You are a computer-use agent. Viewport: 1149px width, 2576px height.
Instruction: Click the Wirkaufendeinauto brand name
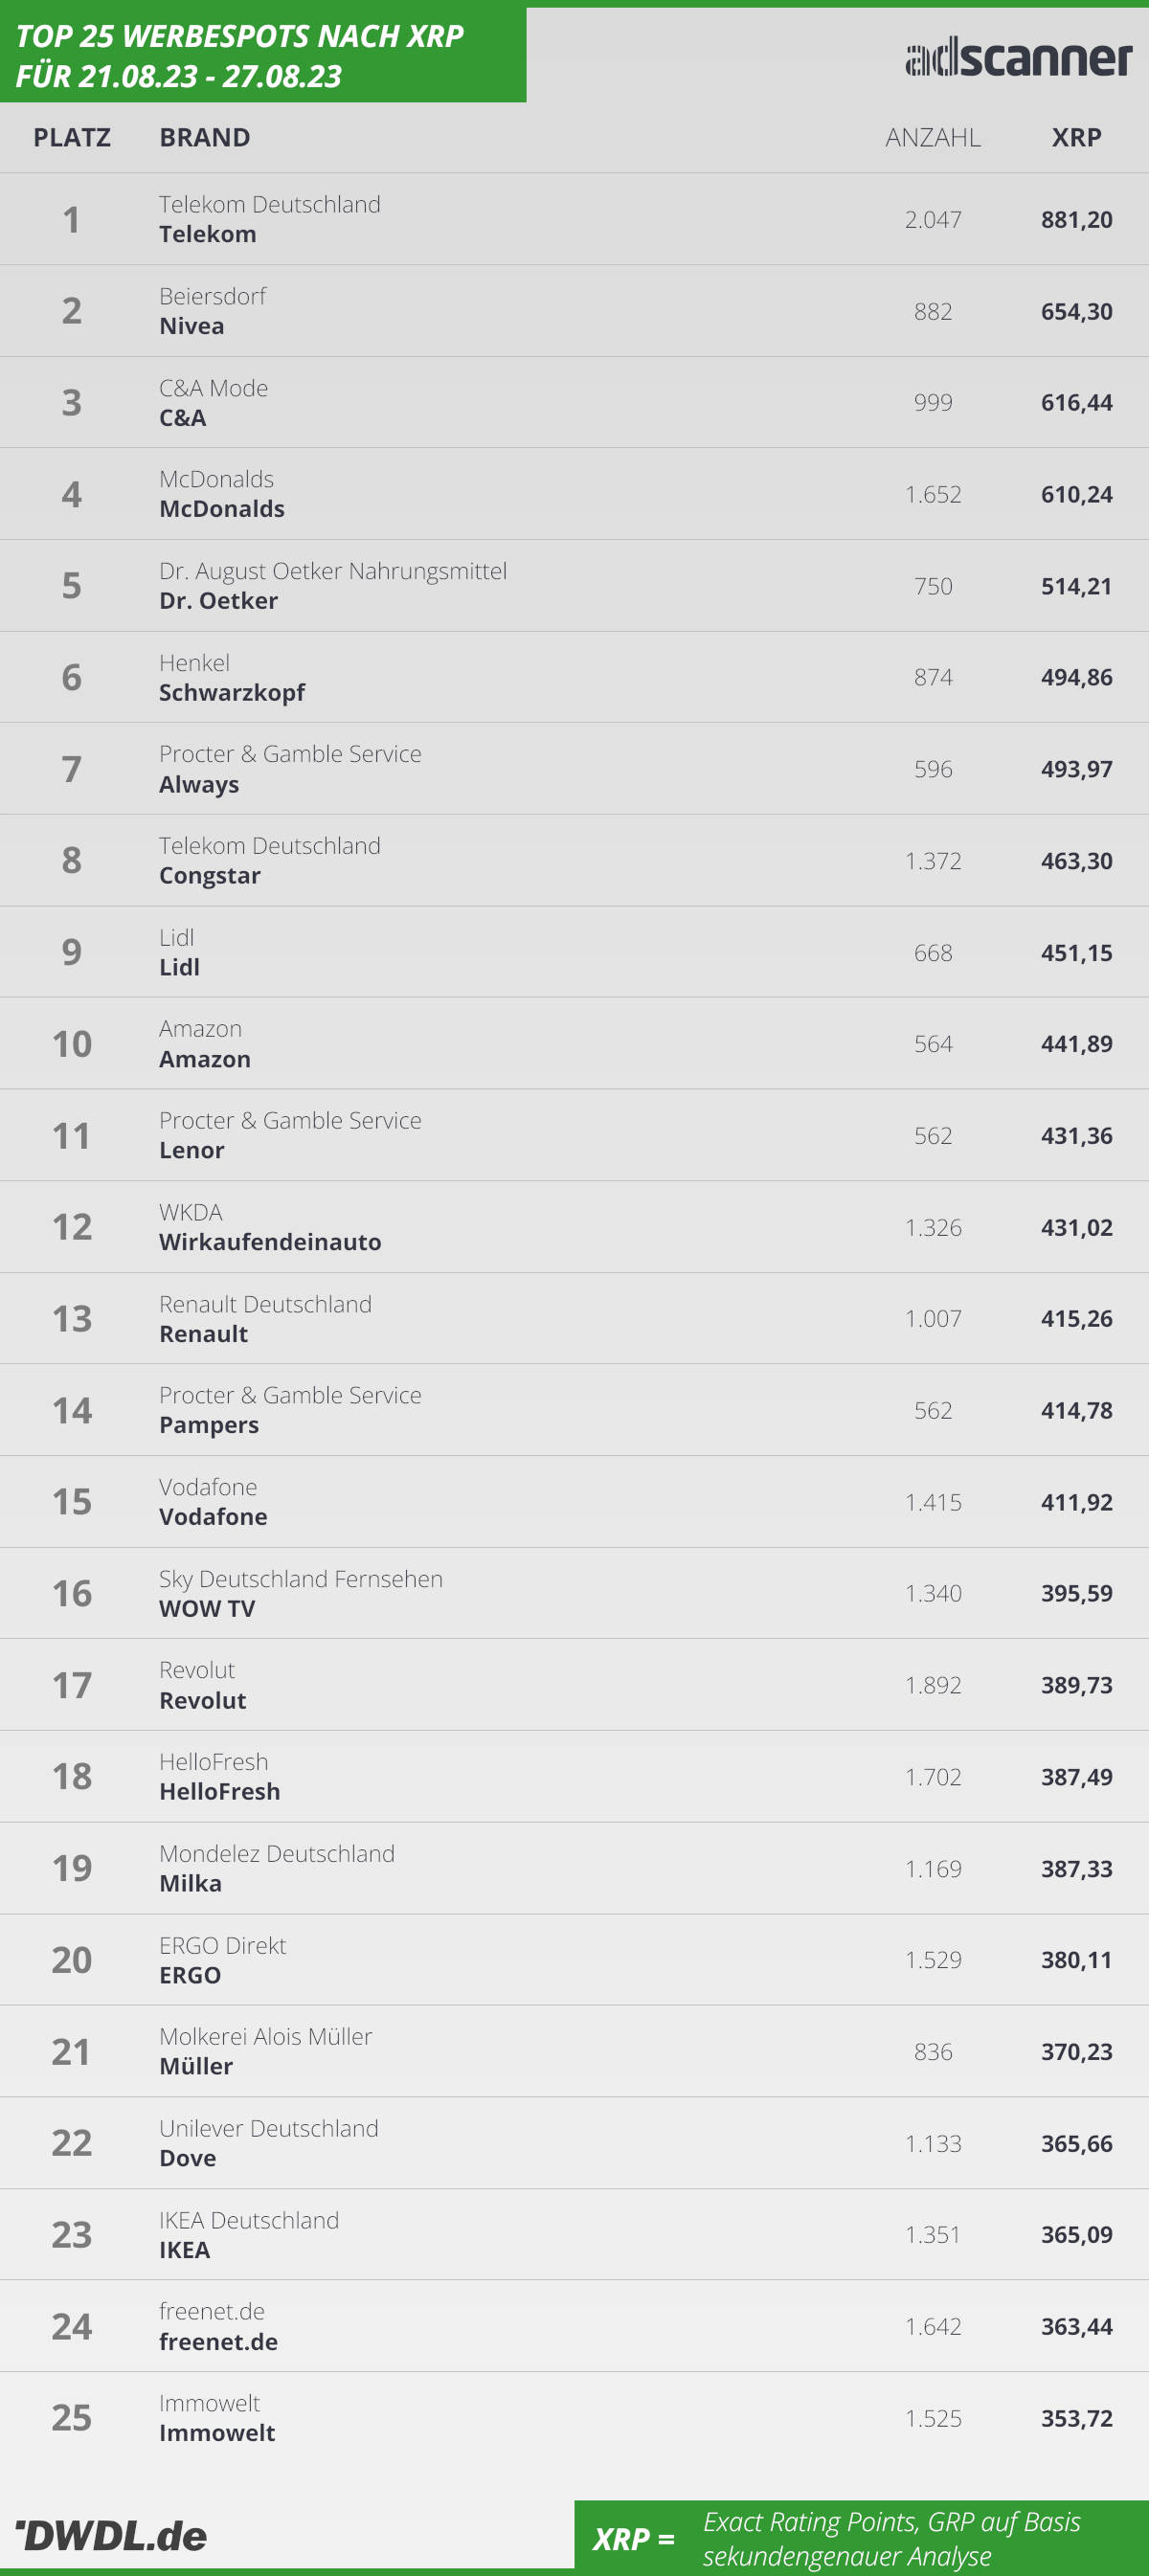pyautogui.click(x=270, y=1242)
